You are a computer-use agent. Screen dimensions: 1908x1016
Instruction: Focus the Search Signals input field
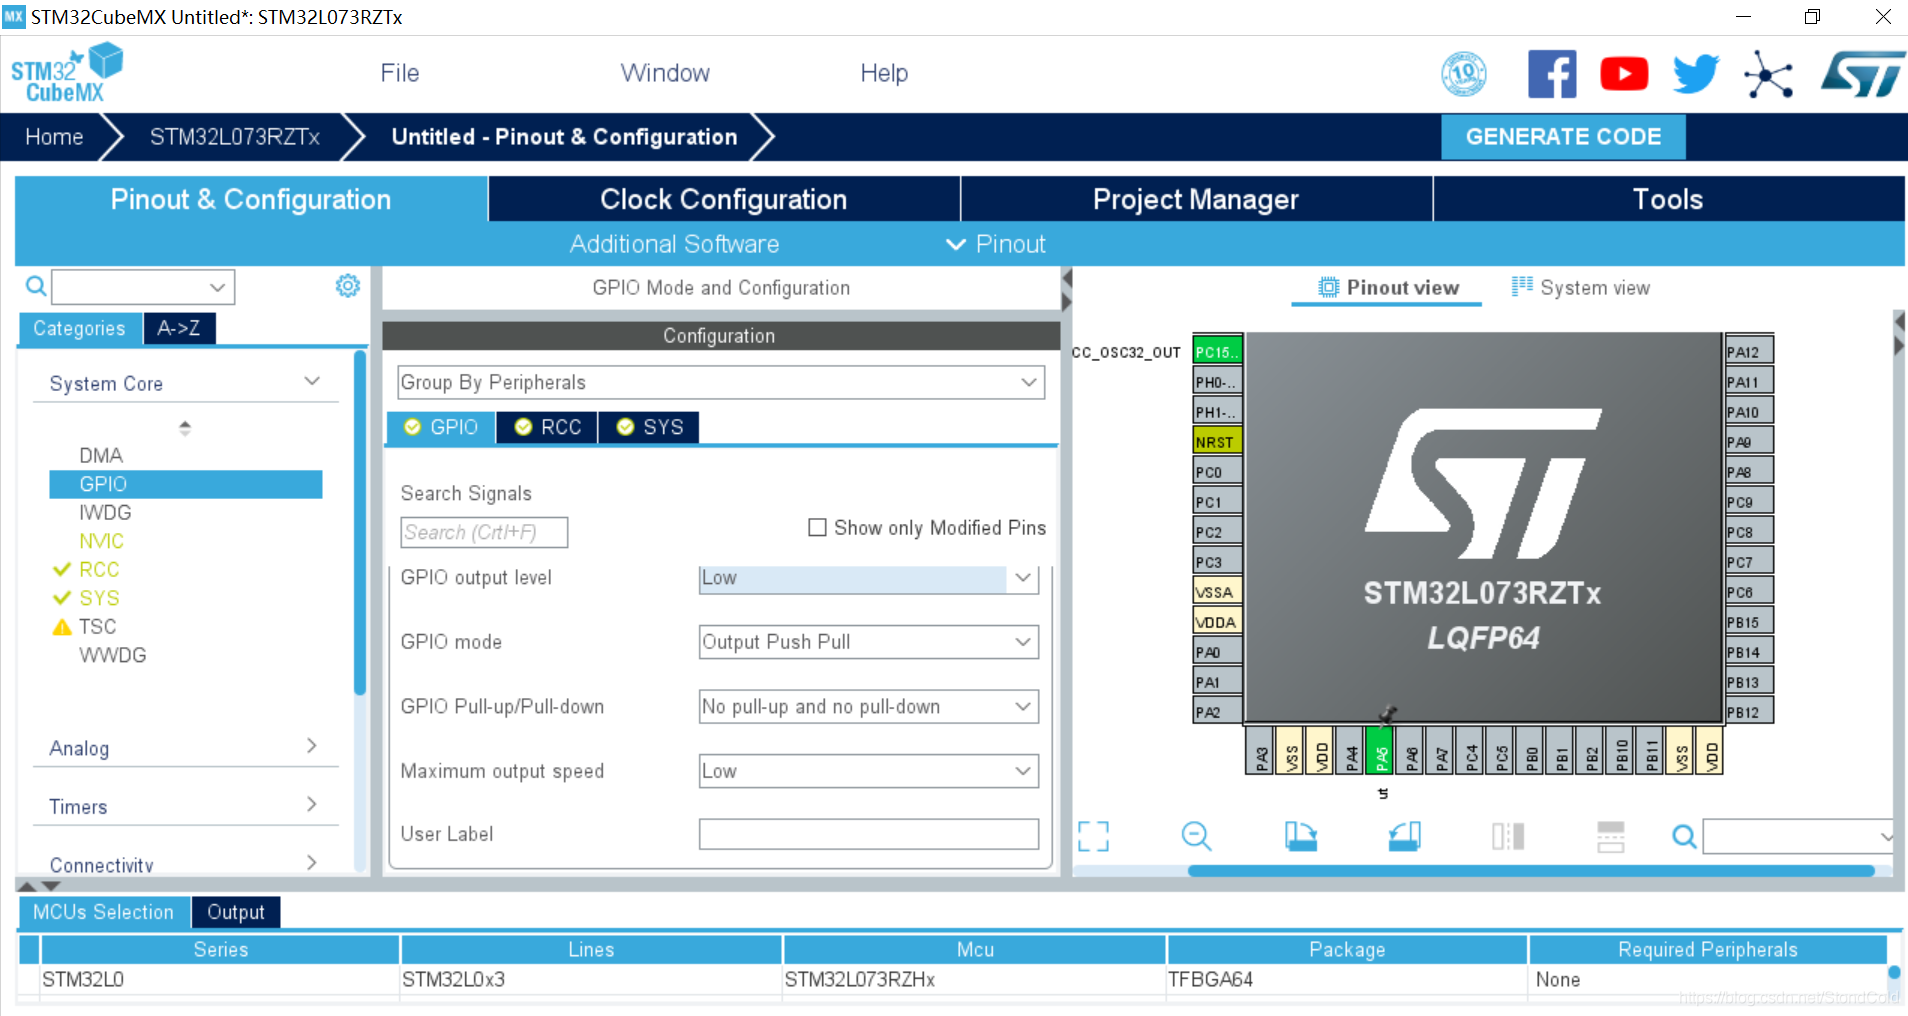[x=484, y=532]
